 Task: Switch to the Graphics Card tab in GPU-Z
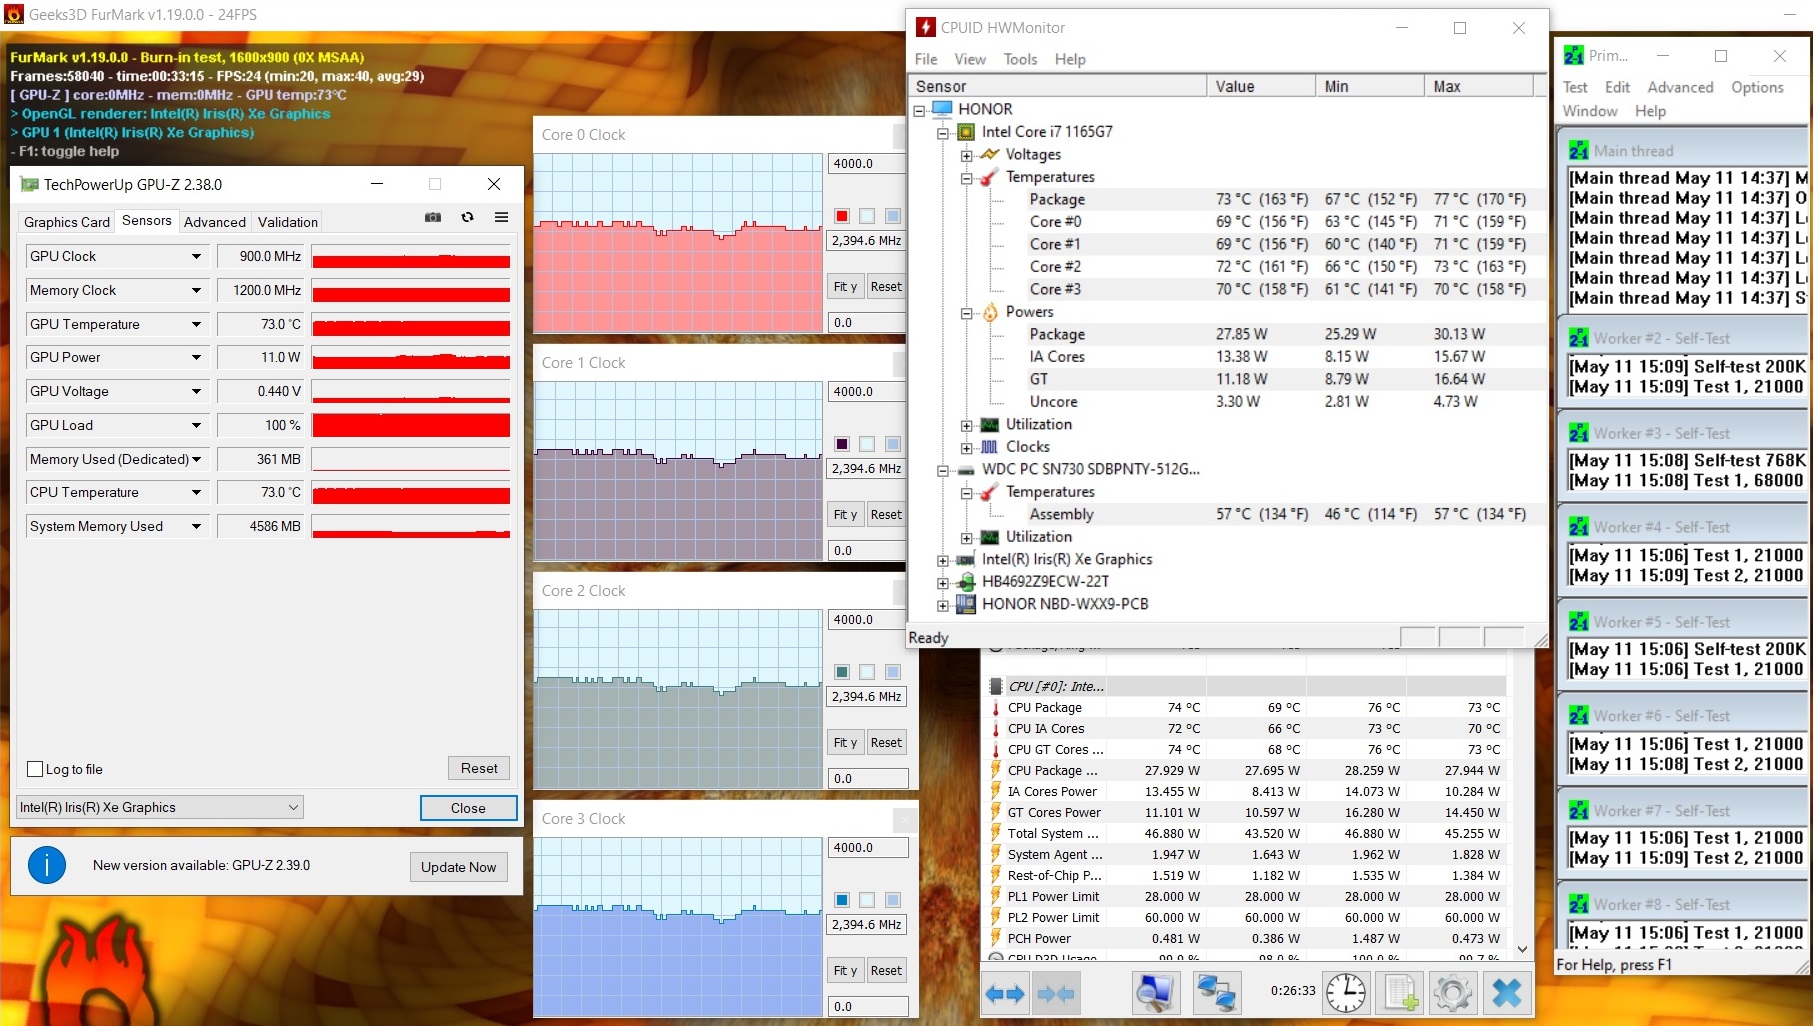coord(67,222)
